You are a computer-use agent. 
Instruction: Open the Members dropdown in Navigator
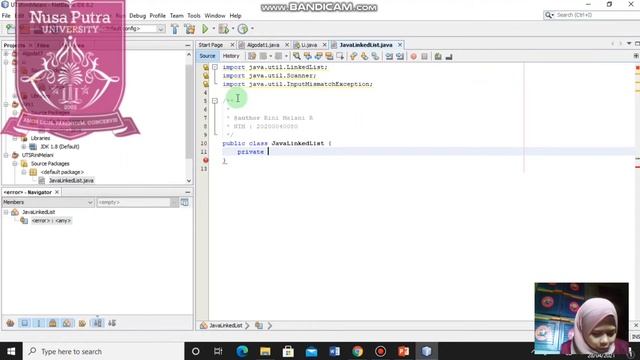tap(48, 202)
